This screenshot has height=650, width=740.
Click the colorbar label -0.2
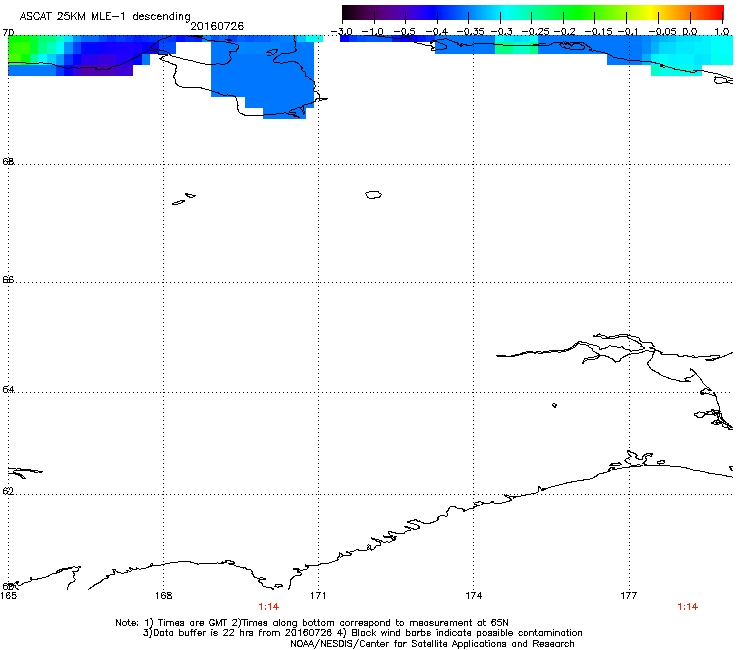[564, 32]
